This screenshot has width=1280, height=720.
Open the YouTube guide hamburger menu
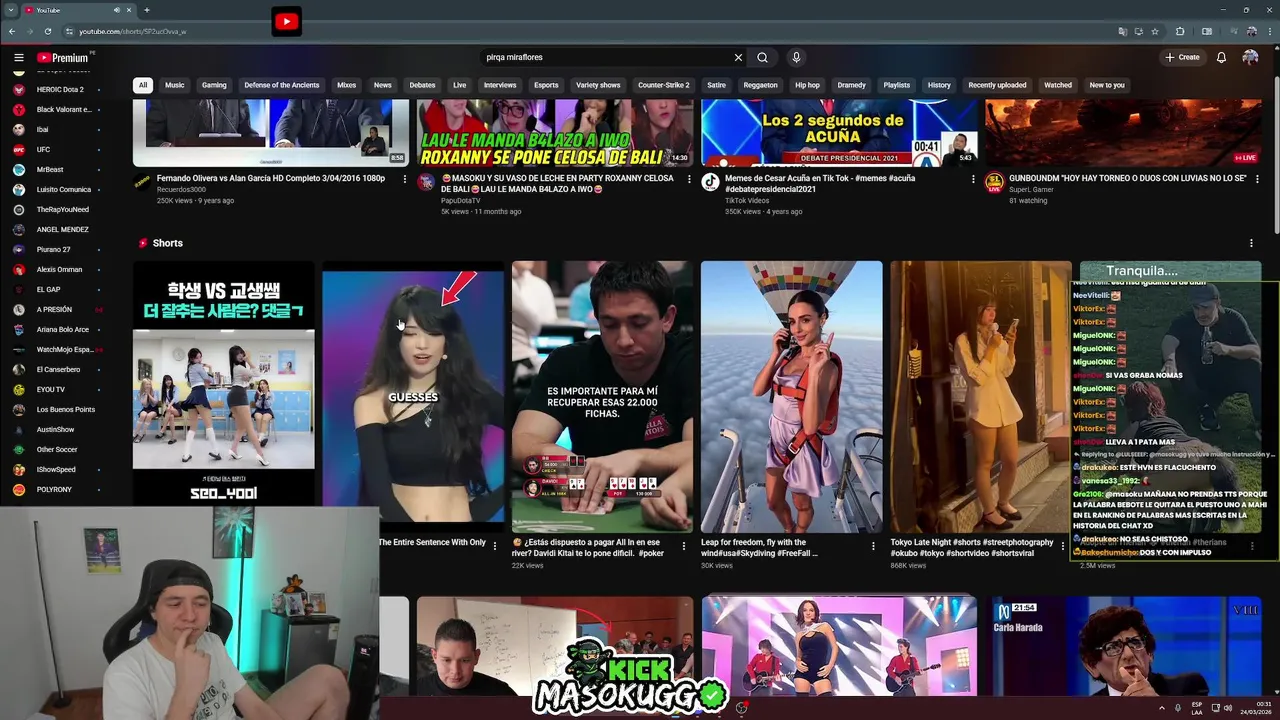[x=18, y=58]
